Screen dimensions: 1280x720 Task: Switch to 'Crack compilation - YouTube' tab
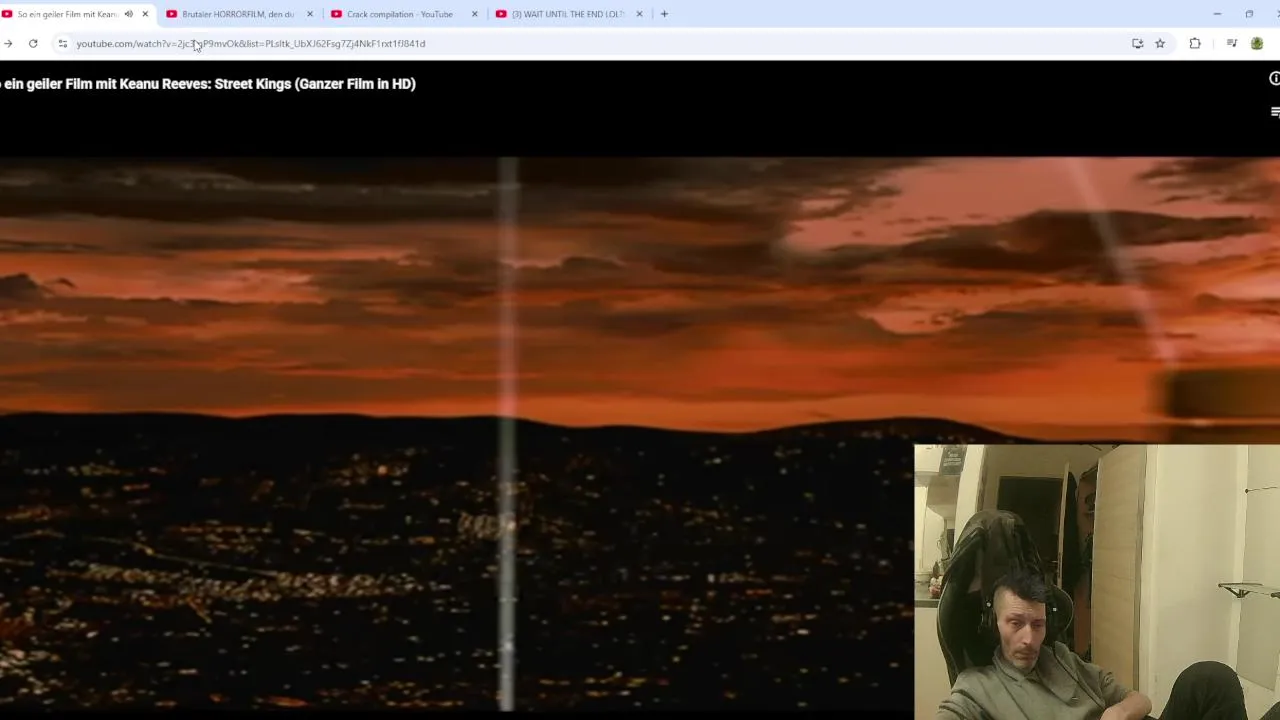[x=400, y=14]
